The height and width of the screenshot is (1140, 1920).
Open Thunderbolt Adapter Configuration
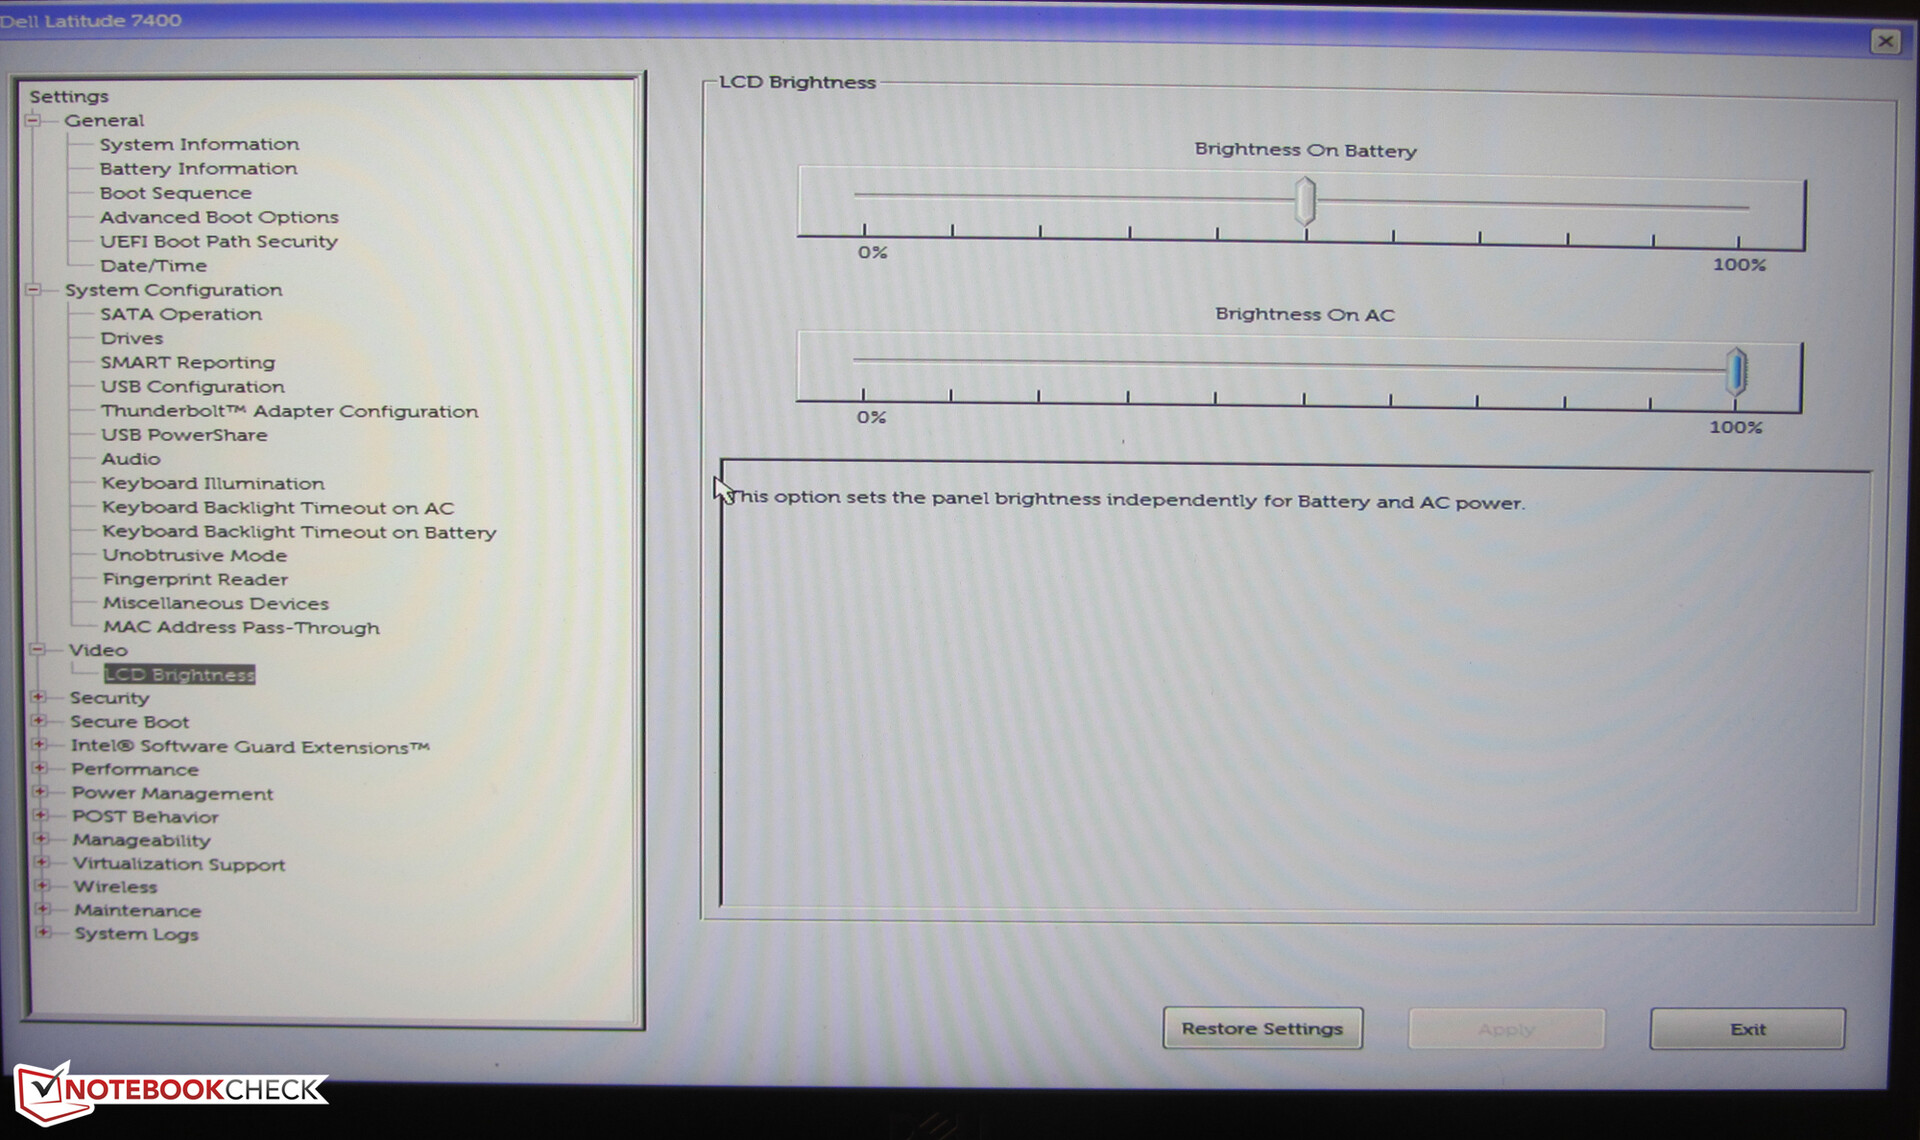[289, 411]
